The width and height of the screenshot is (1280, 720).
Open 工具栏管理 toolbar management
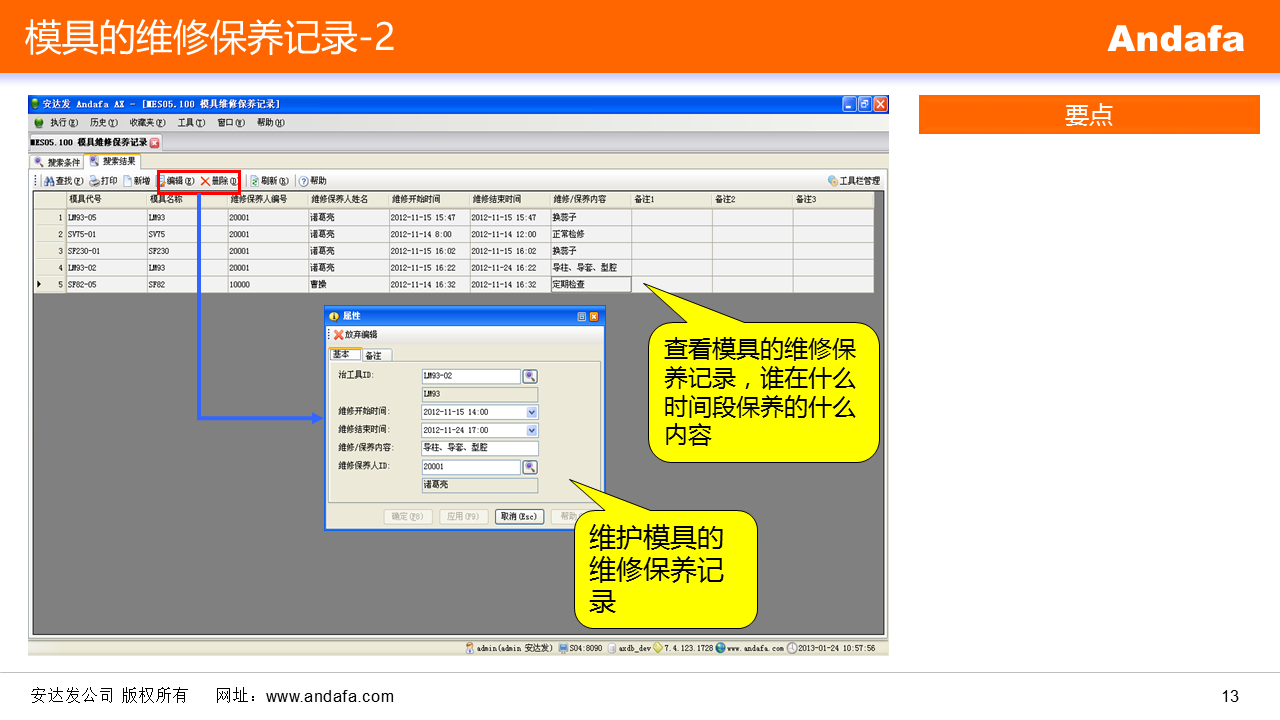[833, 181]
